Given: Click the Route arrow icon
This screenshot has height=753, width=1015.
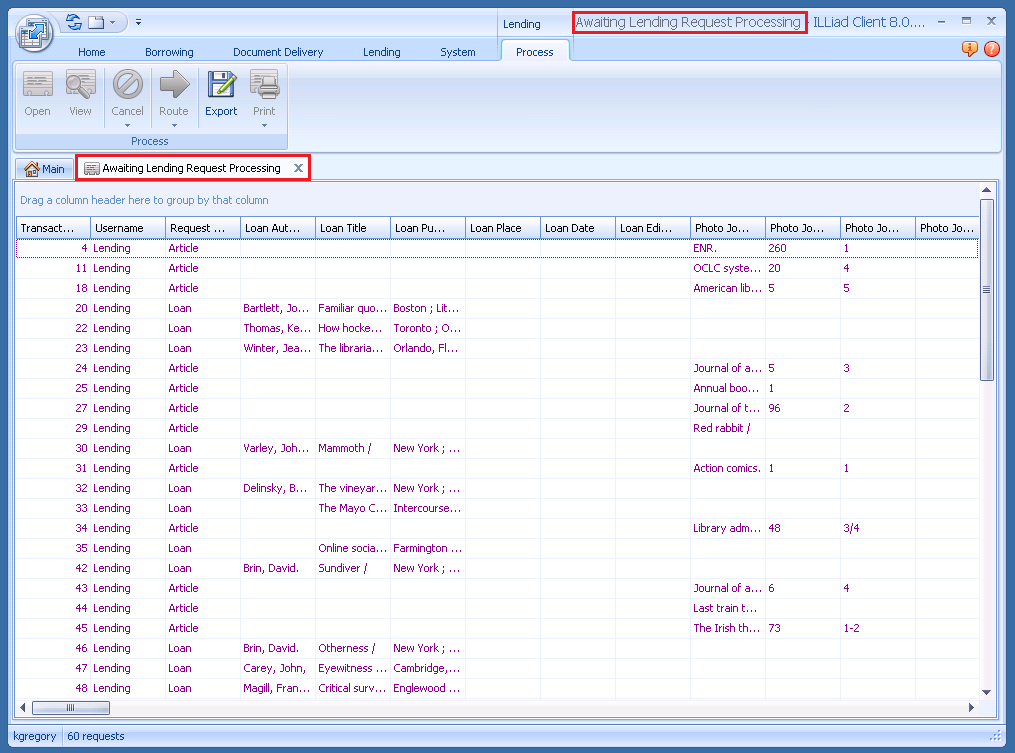Looking at the screenshot, I should tap(174, 85).
